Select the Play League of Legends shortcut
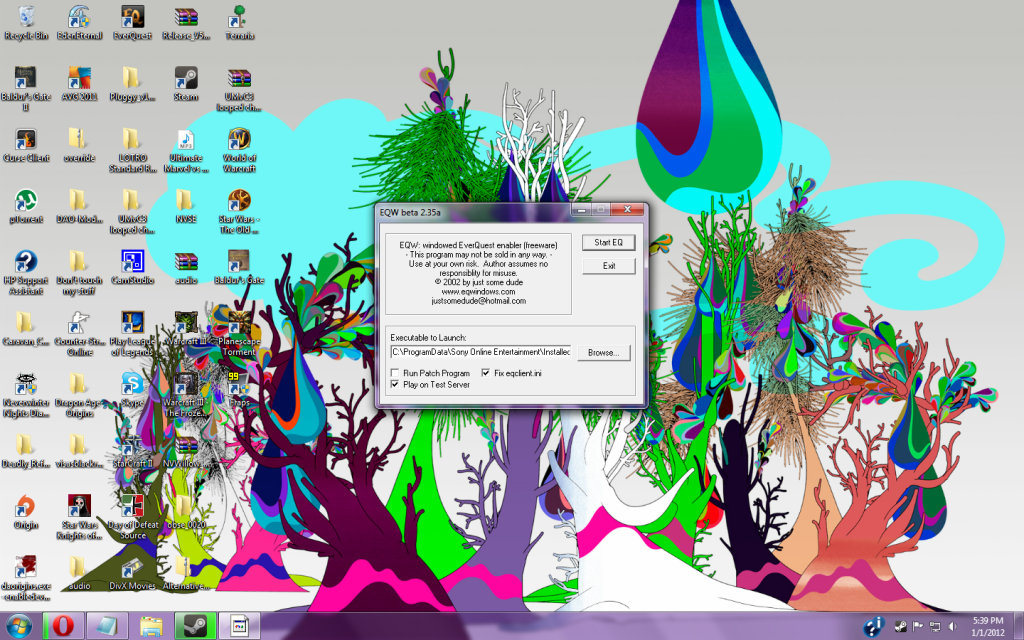The image size is (1024, 640). 133,334
